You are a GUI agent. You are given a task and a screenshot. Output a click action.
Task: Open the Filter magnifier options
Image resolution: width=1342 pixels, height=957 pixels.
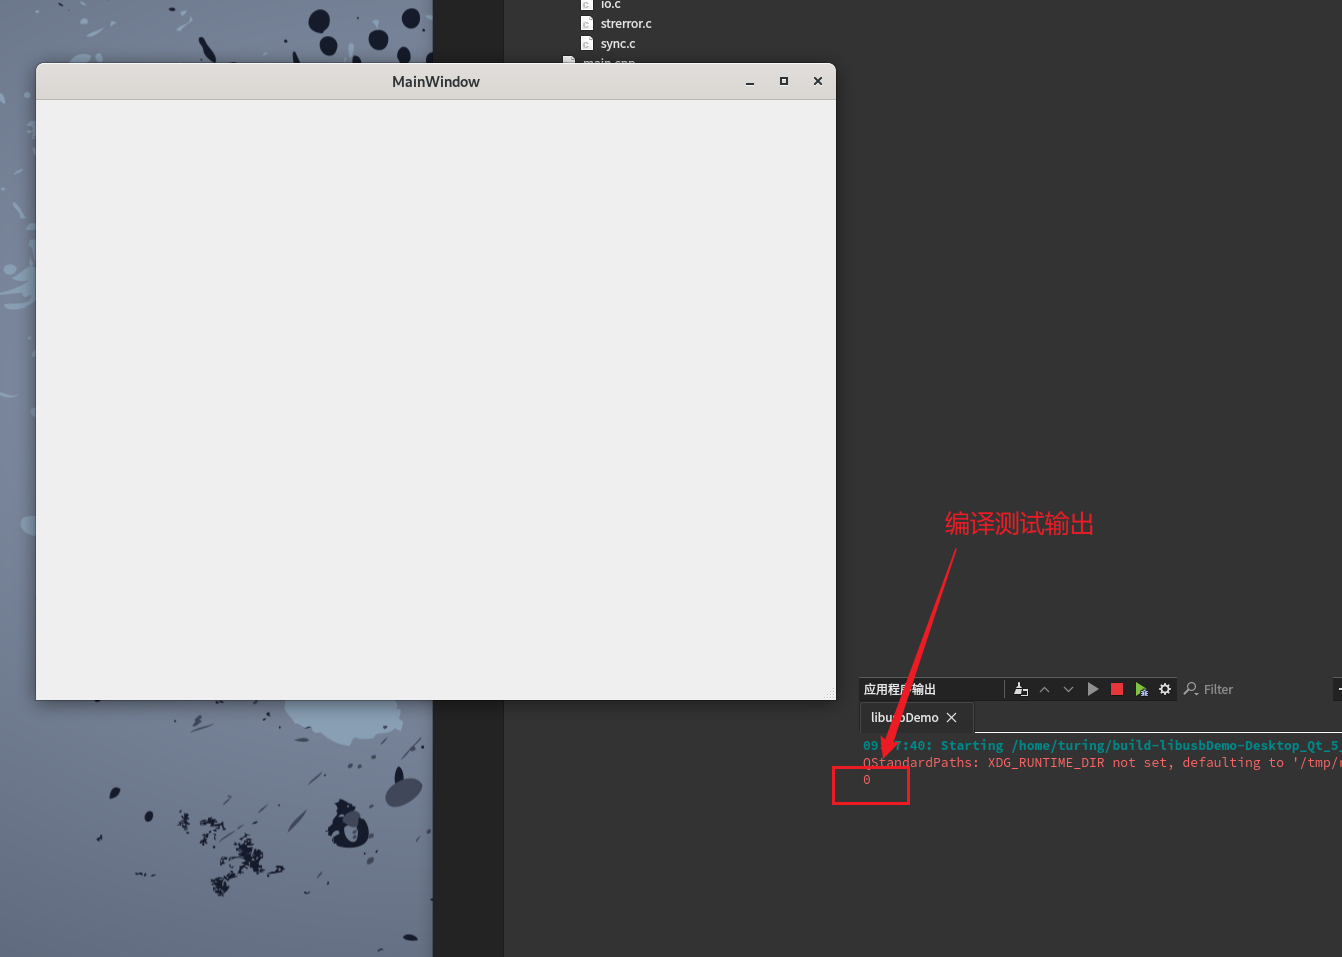tap(1191, 689)
